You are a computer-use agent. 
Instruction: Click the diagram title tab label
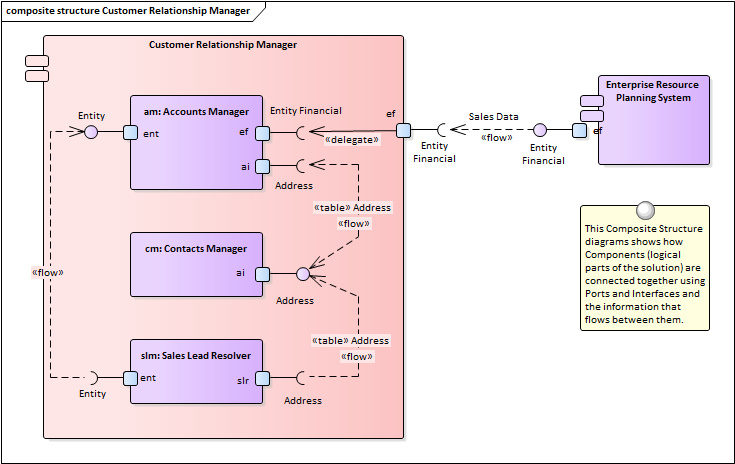(x=128, y=11)
